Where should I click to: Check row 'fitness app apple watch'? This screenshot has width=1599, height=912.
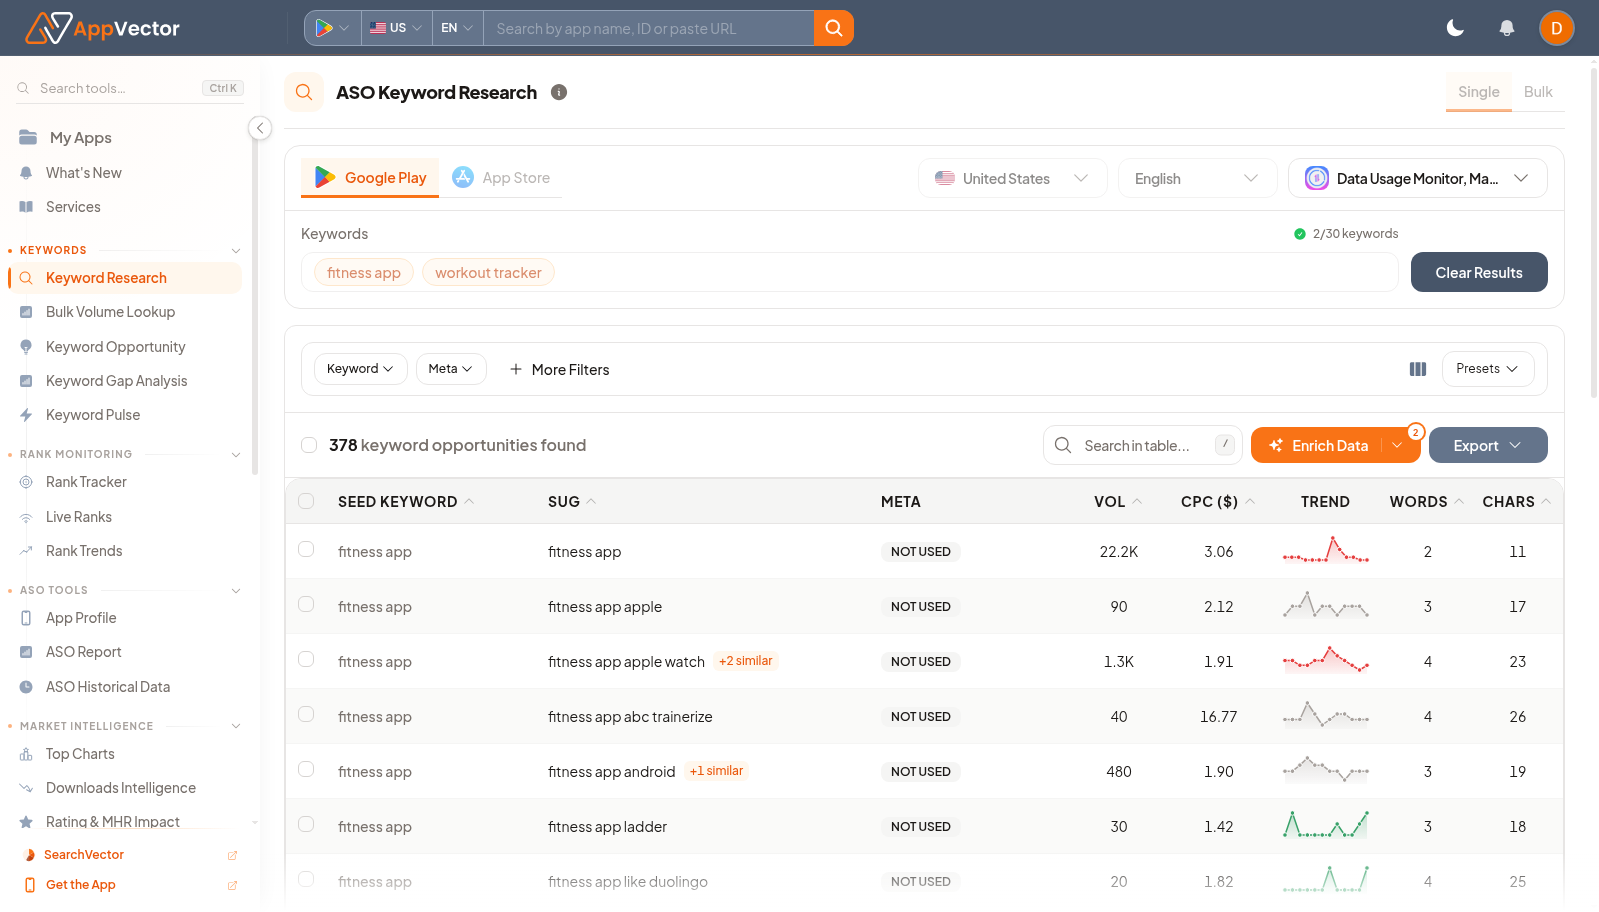[x=306, y=659]
